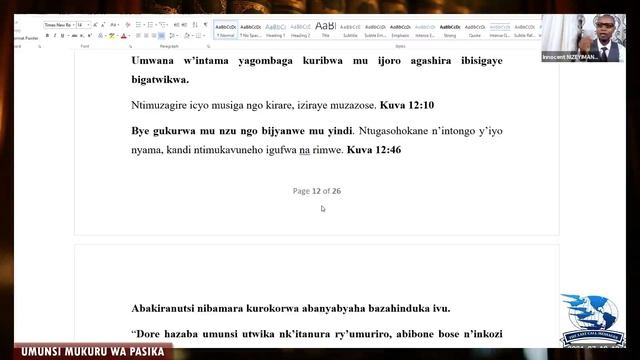
Task: Justify paragraph text
Action: 161,36
